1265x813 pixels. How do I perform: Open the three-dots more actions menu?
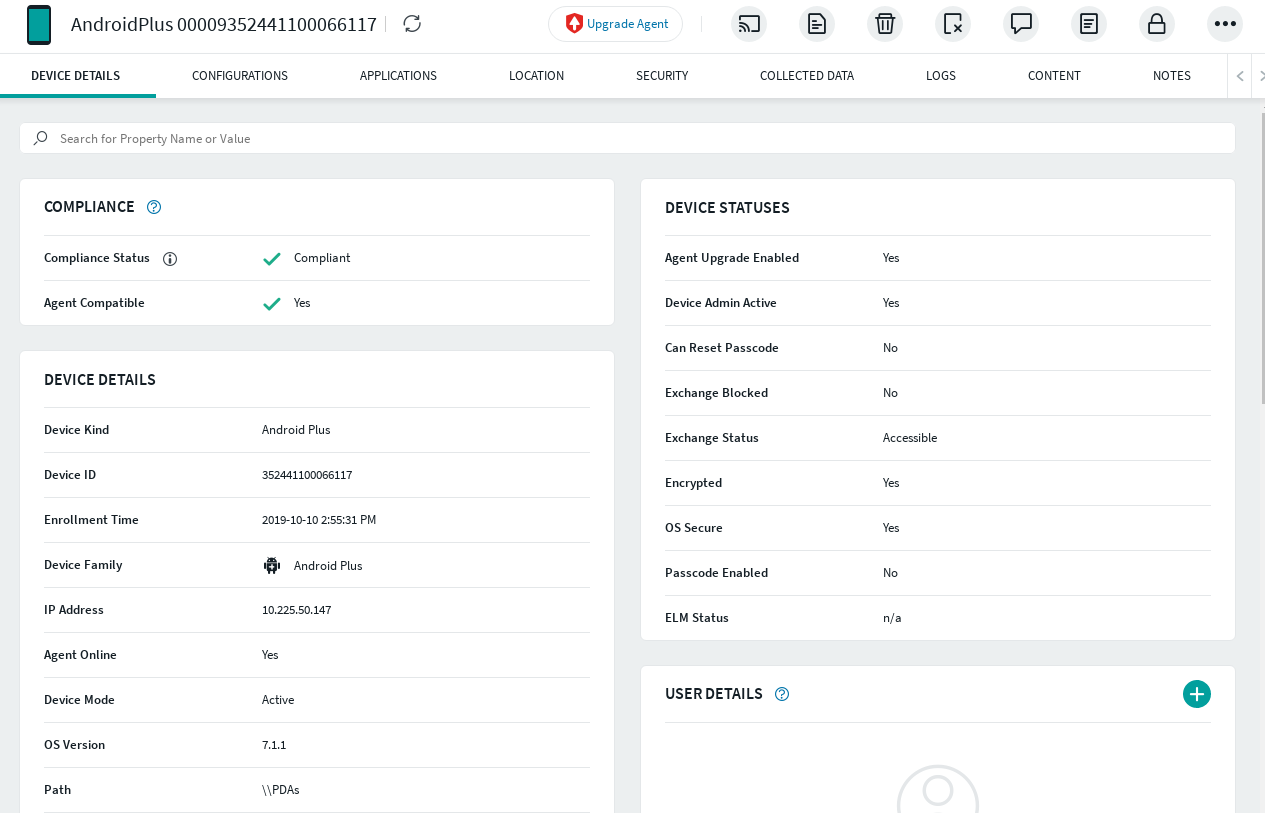coord(1225,24)
